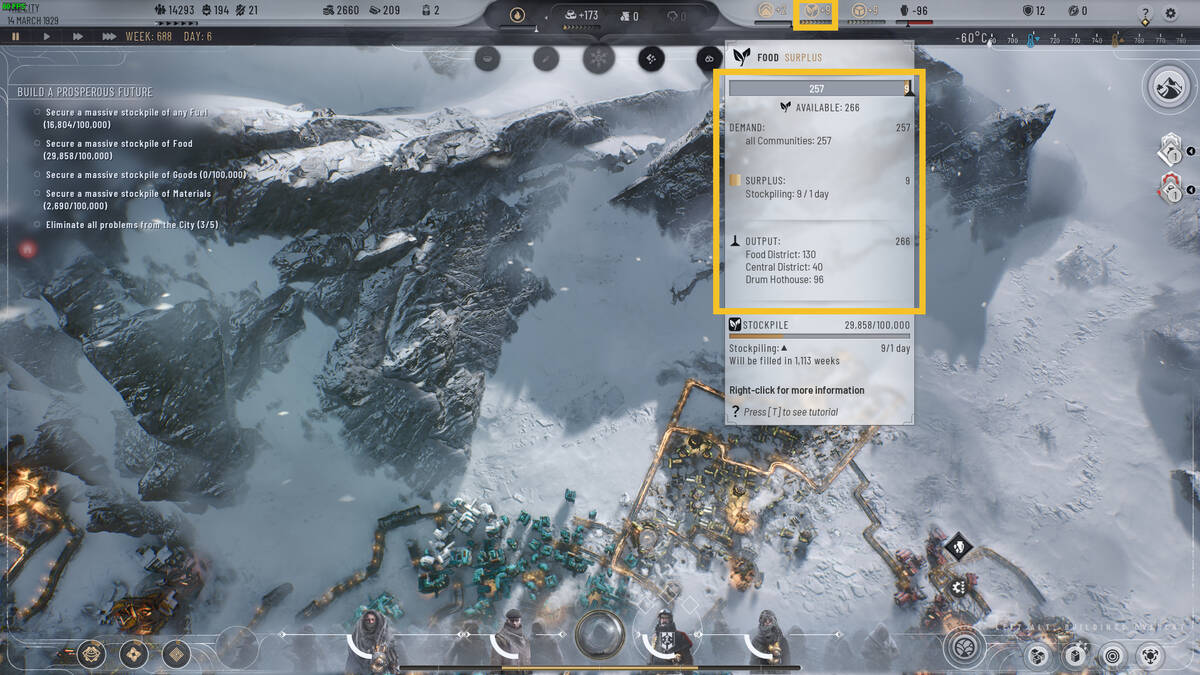This screenshot has width=1200, height=675.
Task: Click the workforce indicator showing 194
Action: click(215, 11)
